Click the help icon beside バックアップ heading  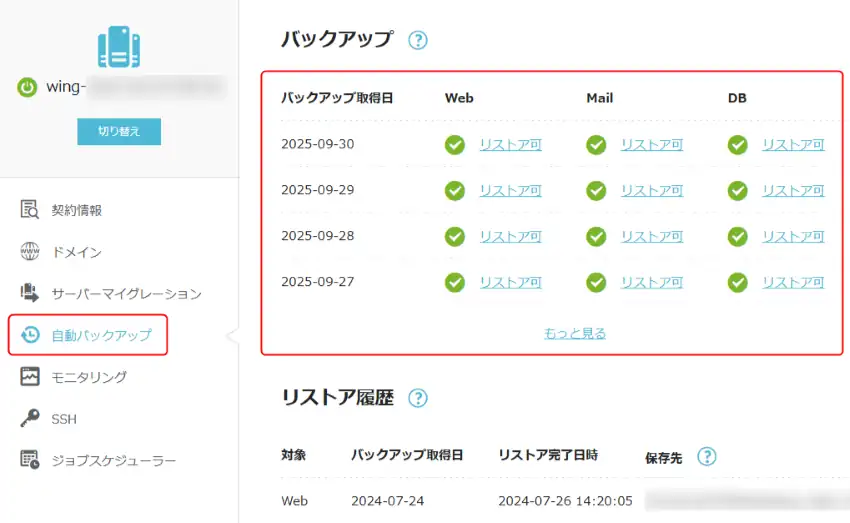[418, 40]
